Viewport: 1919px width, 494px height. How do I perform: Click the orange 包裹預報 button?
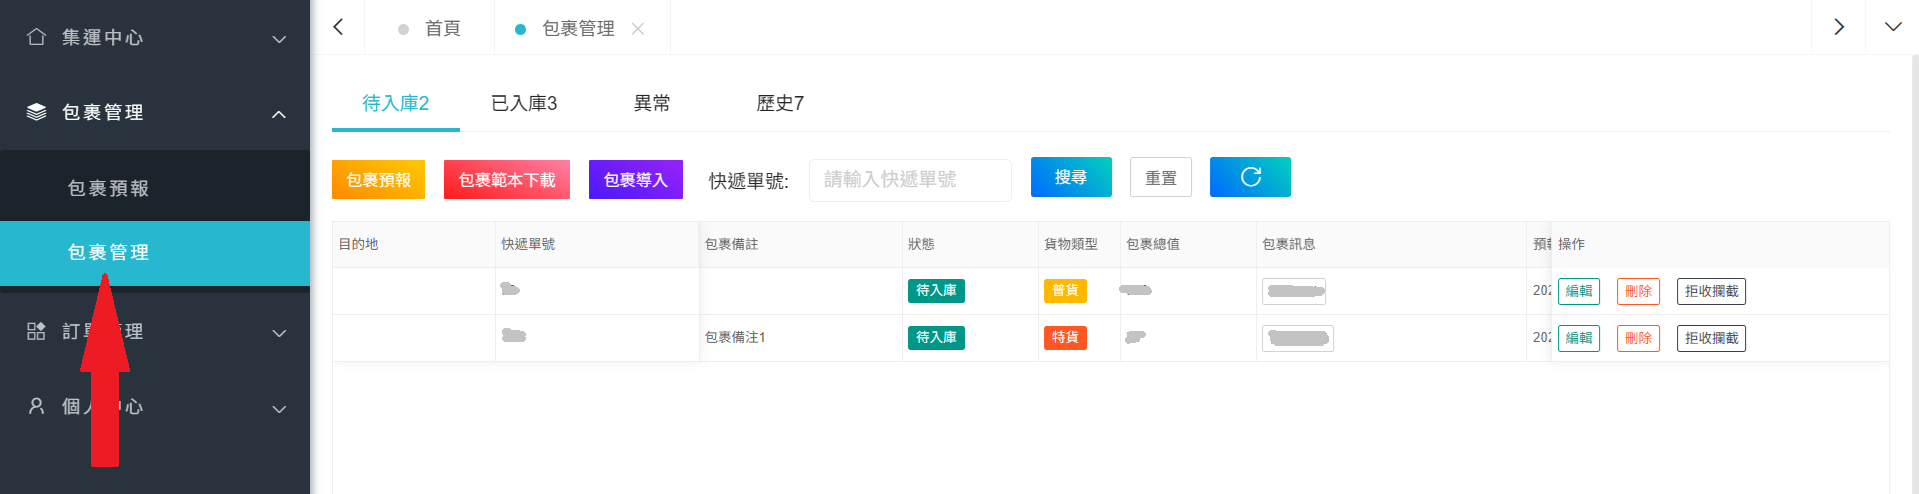tap(378, 180)
